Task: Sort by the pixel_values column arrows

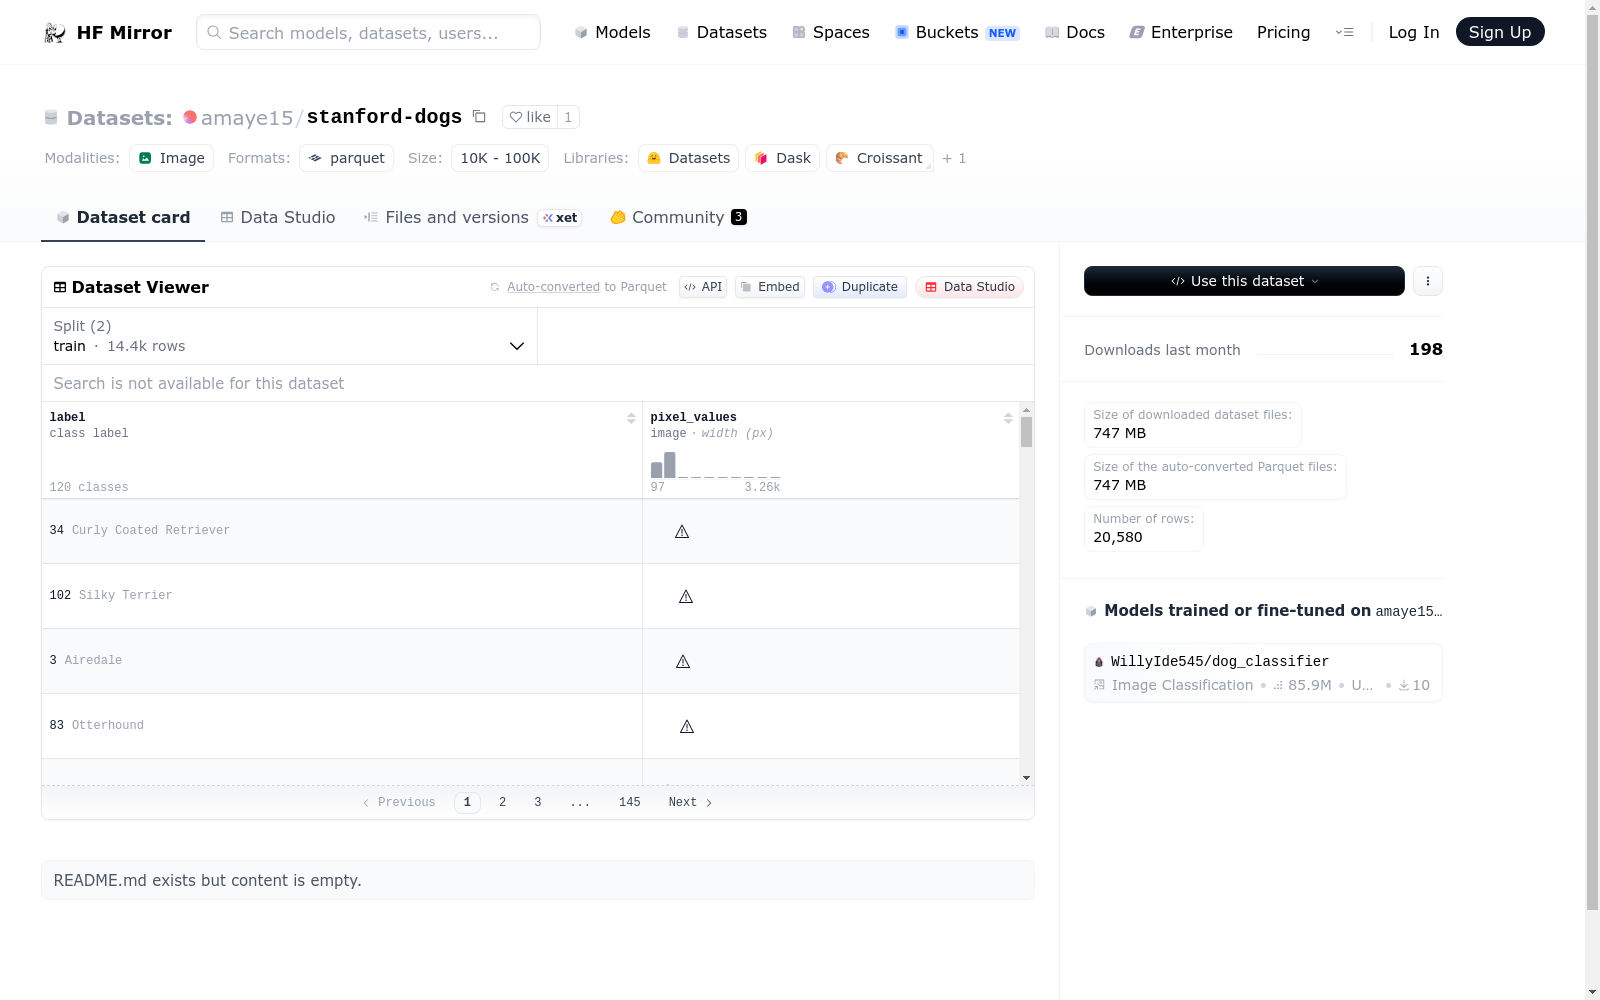Action: tap(1008, 418)
